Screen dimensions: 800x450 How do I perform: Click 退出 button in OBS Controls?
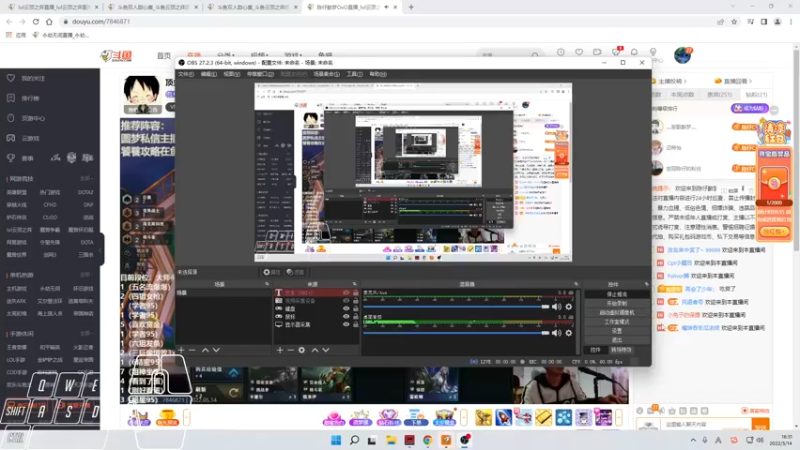(617, 340)
